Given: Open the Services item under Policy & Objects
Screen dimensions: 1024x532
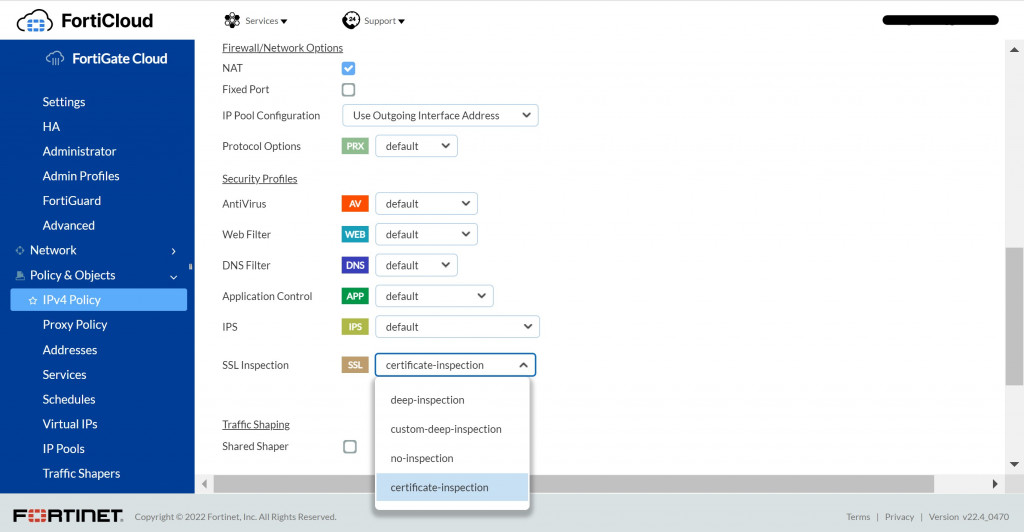Looking at the screenshot, I should click(65, 375).
